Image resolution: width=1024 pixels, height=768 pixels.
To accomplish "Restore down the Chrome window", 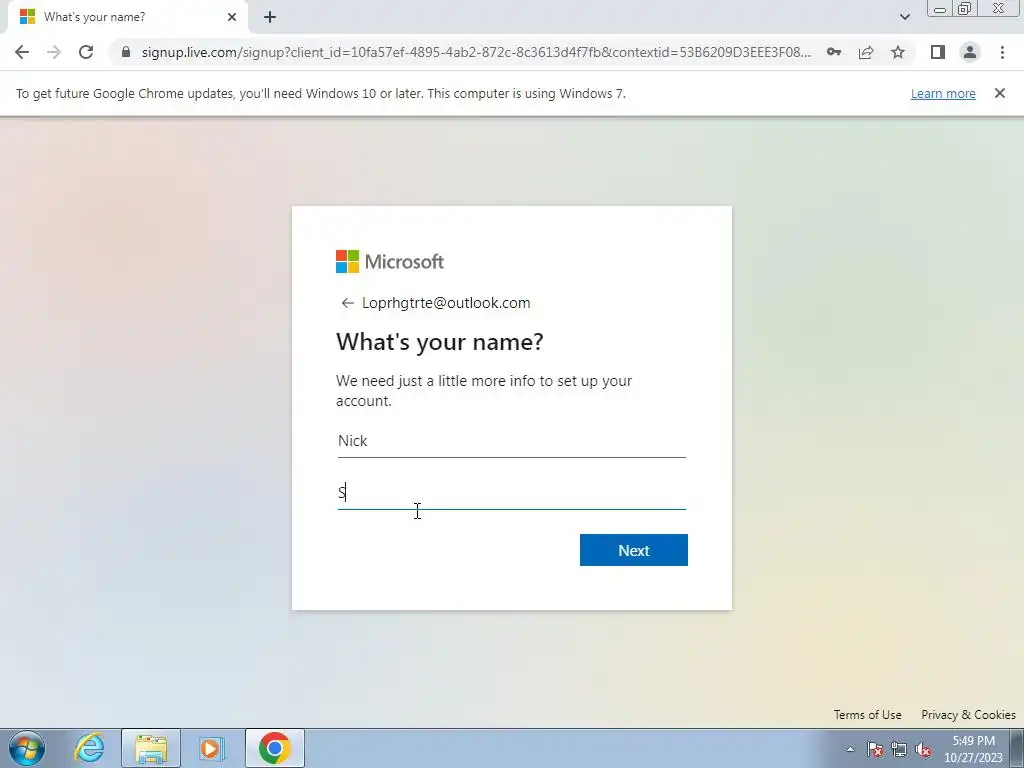I will [965, 8].
